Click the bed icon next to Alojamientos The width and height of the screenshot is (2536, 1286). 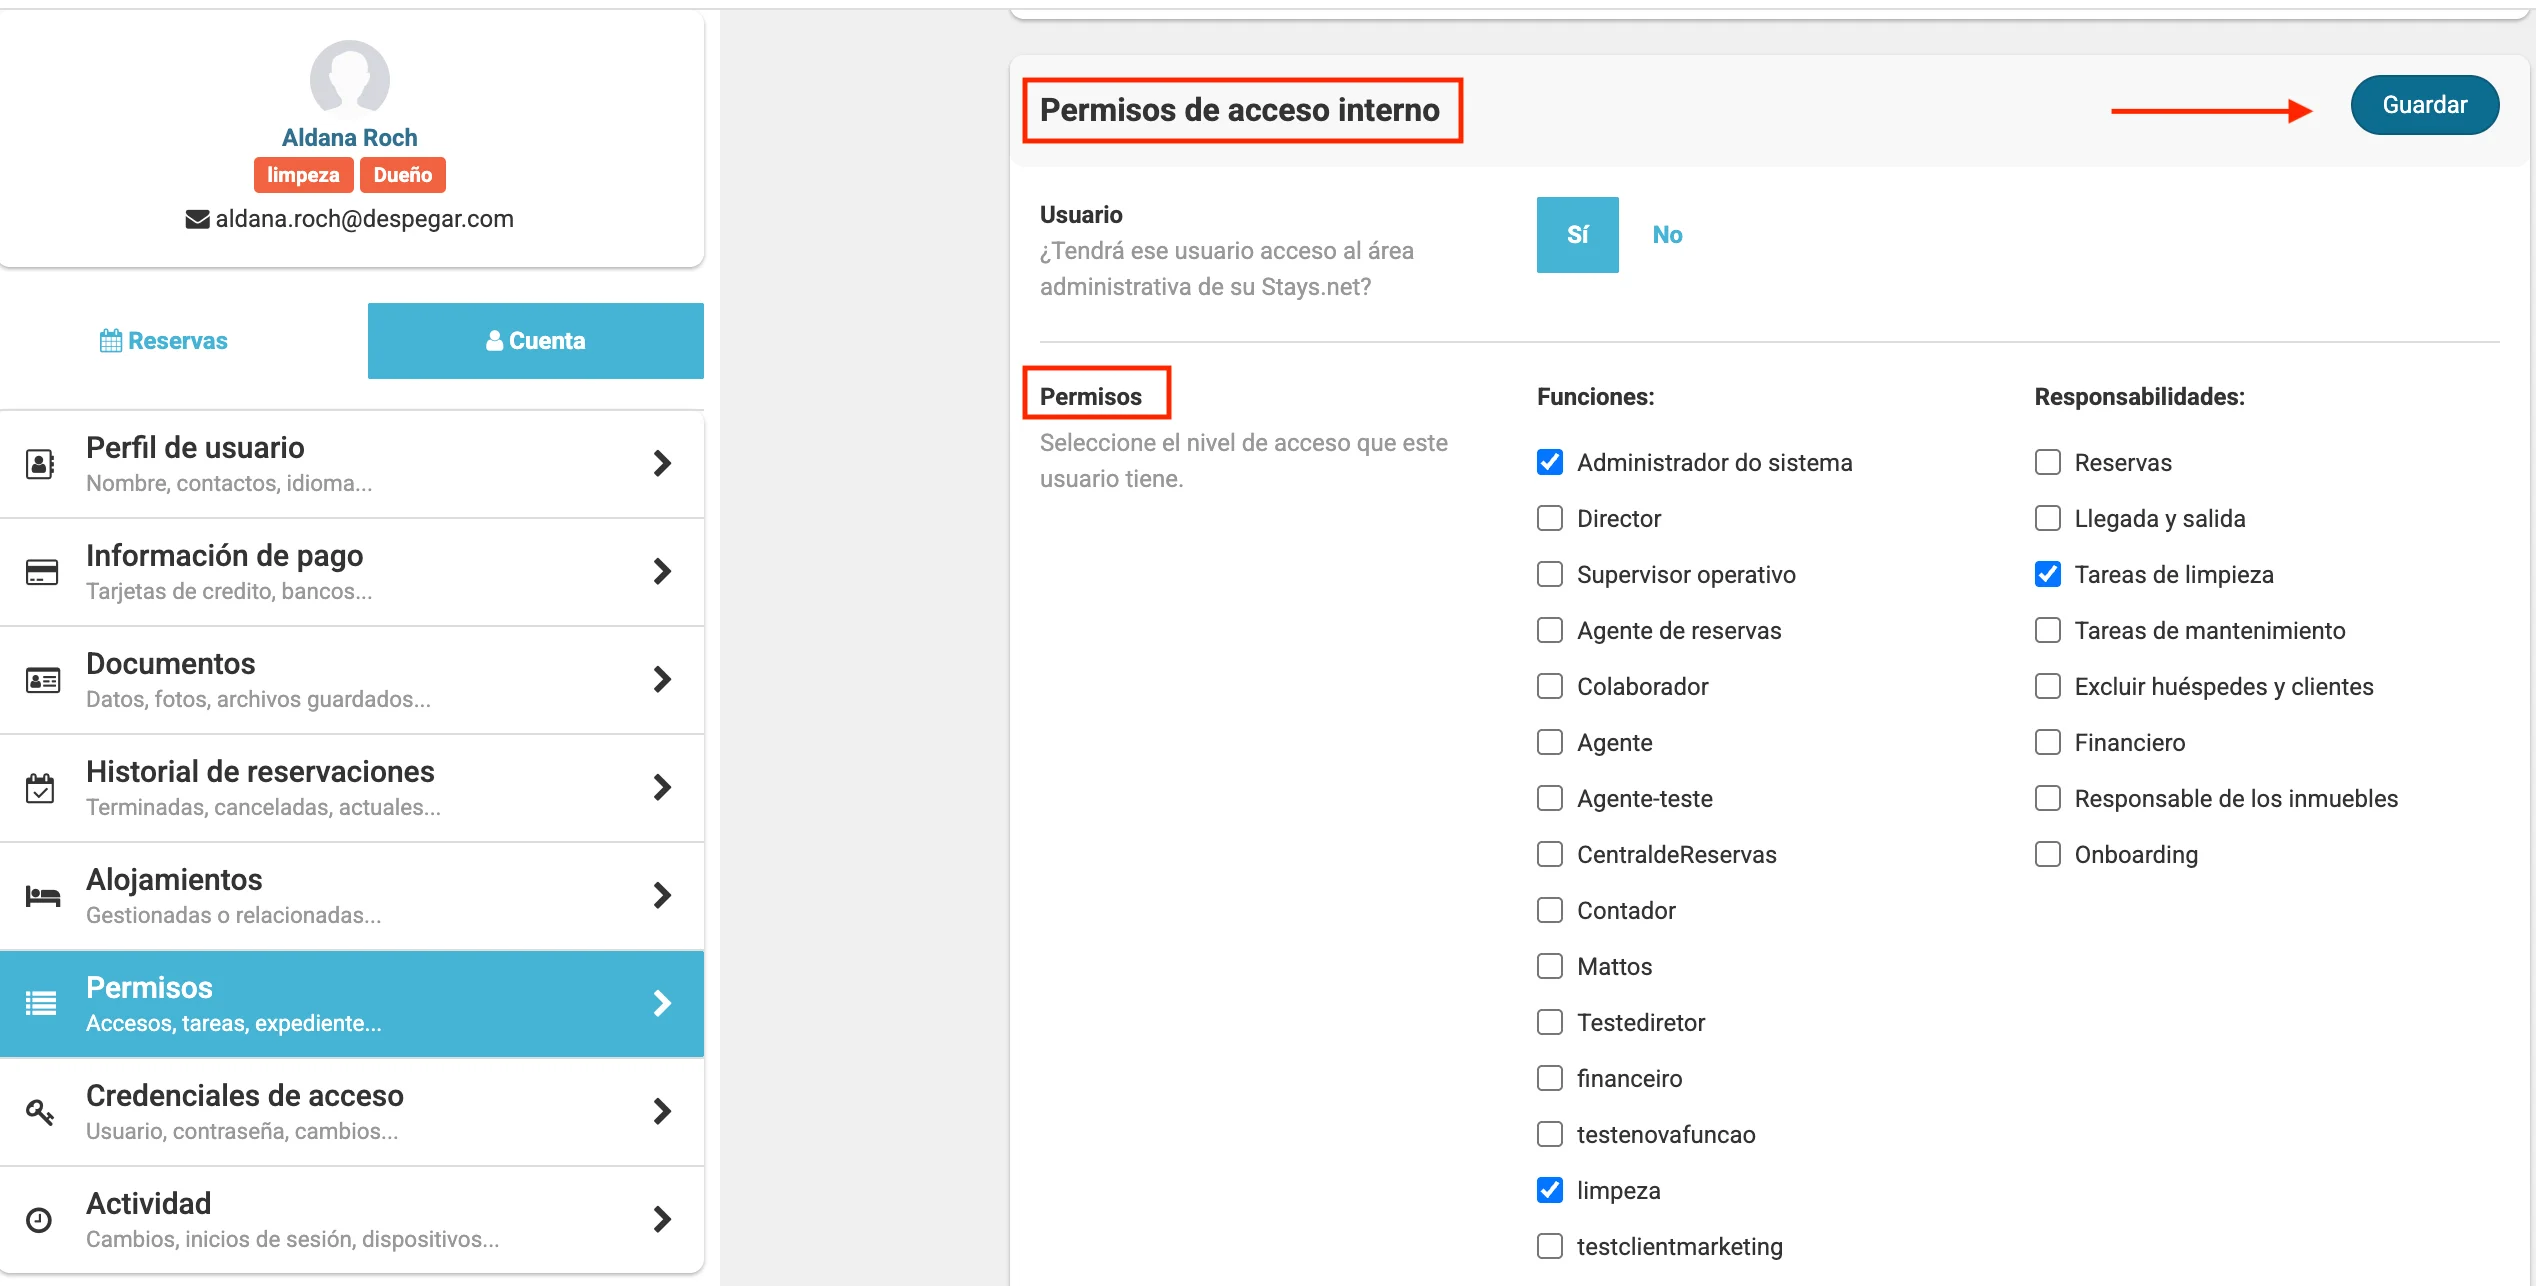[x=42, y=896]
